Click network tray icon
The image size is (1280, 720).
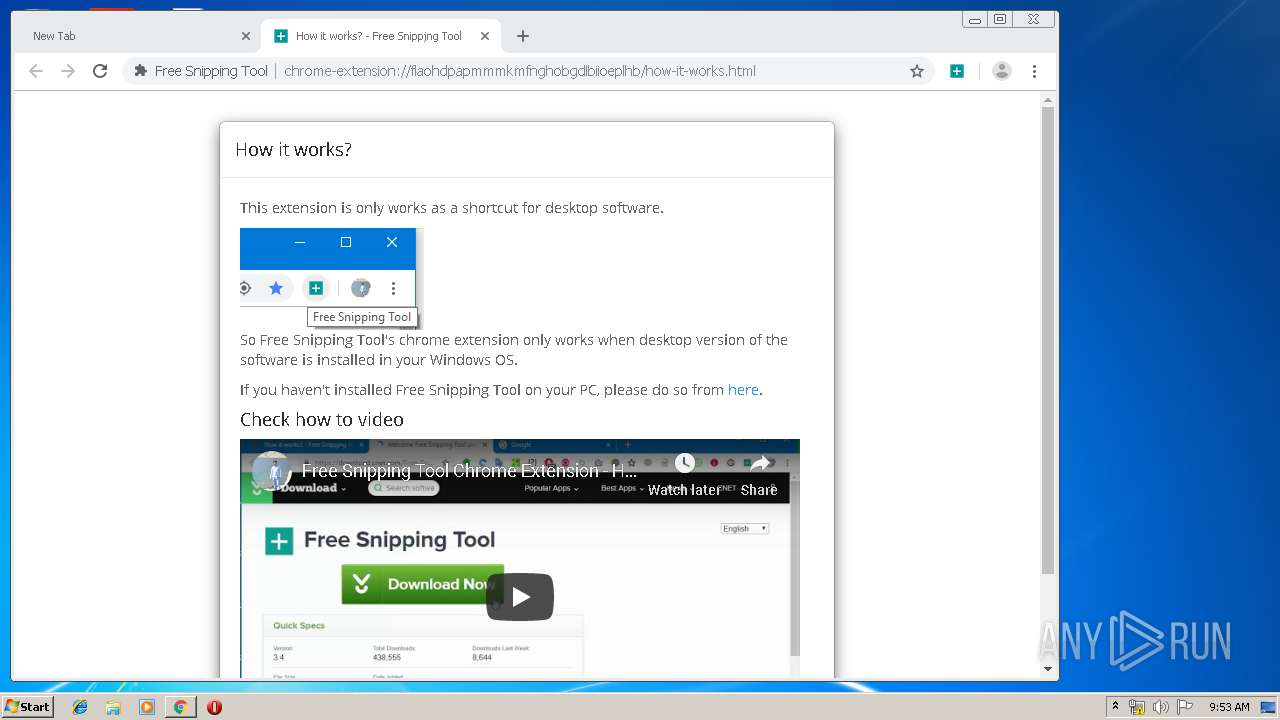coord(1137,707)
